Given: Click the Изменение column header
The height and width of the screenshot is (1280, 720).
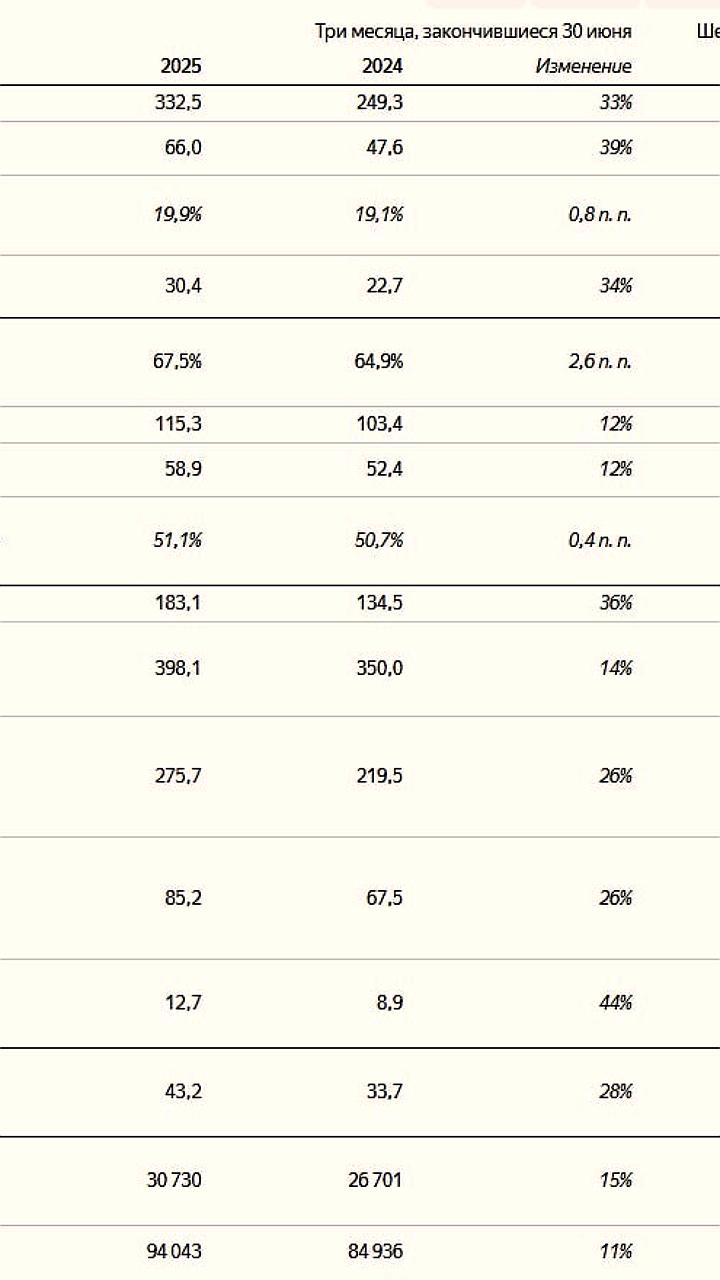Looking at the screenshot, I should pyautogui.click(x=584, y=66).
